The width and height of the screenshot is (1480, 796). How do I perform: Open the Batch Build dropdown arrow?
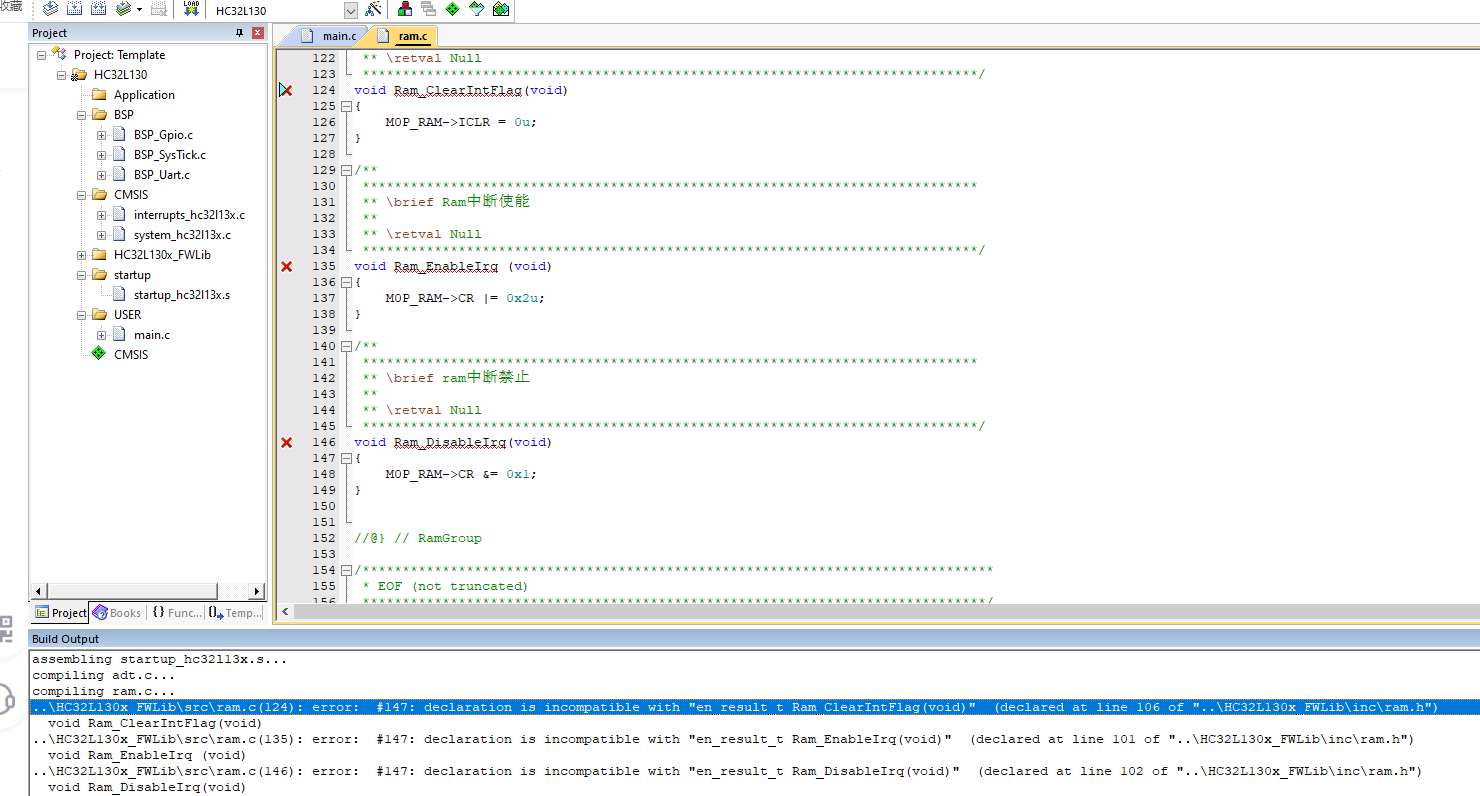click(139, 10)
